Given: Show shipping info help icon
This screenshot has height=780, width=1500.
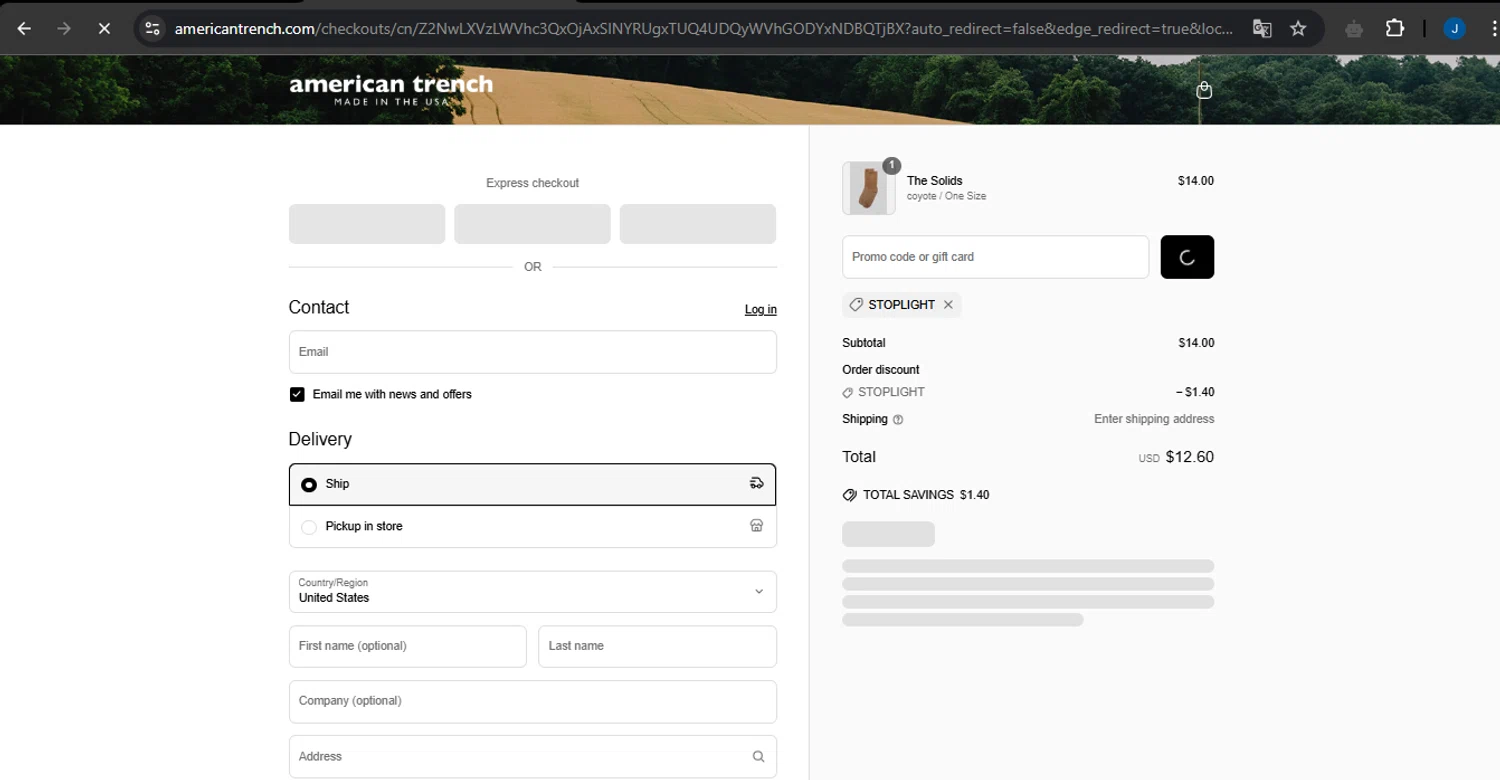Looking at the screenshot, I should click(x=898, y=420).
